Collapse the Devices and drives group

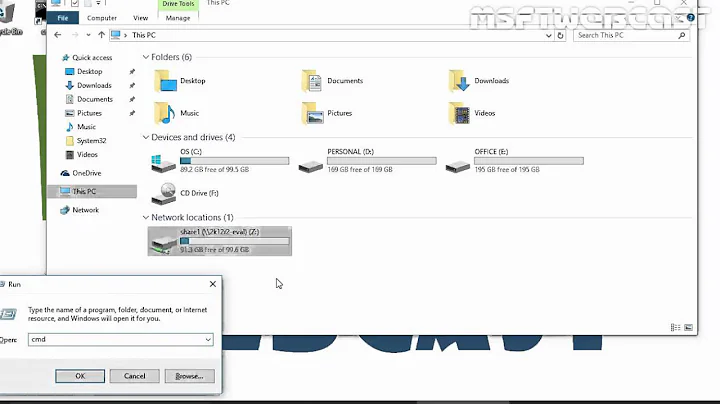click(x=146, y=137)
